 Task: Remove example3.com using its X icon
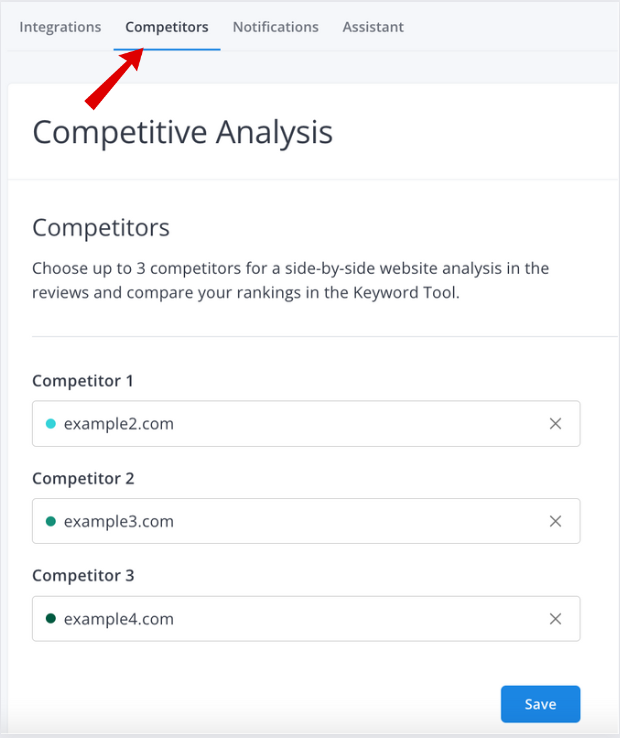(x=555, y=521)
